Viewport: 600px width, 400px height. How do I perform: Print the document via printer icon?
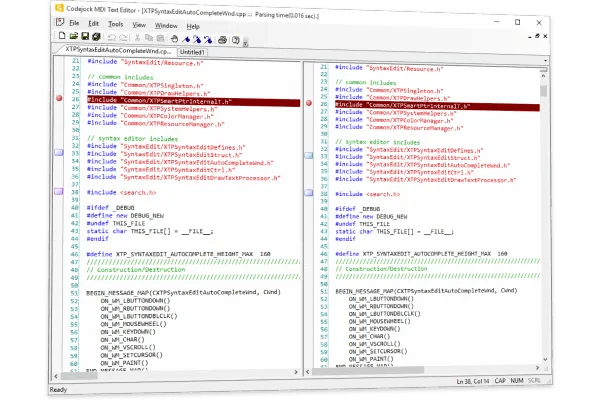(x=222, y=40)
